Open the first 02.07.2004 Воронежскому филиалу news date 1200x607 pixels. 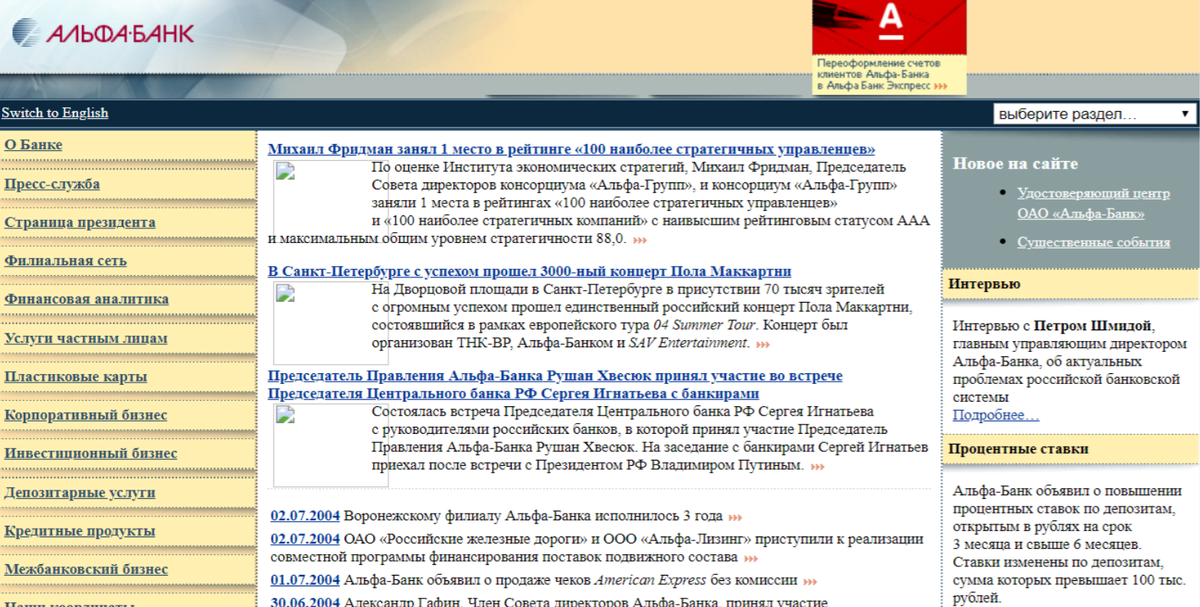305,516
